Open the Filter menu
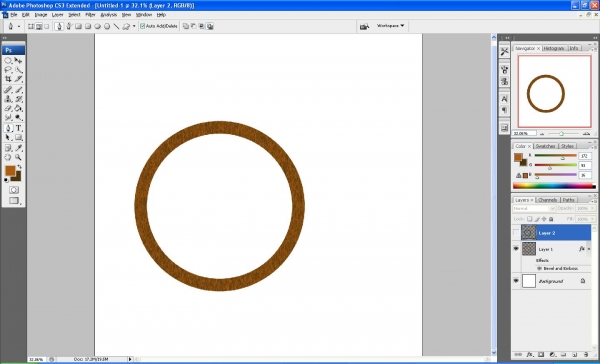The width and height of the screenshot is (600, 364). coord(90,15)
